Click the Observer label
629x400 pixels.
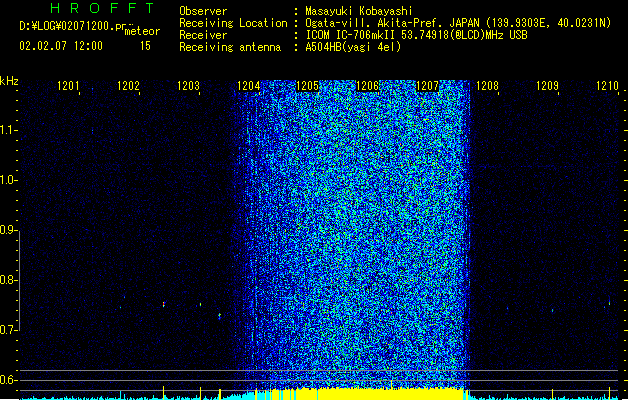[203, 11]
